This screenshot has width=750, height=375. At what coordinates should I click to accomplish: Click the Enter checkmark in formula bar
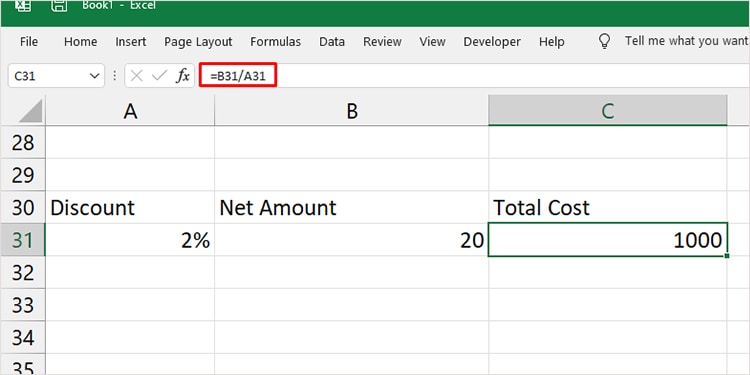[159, 76]
